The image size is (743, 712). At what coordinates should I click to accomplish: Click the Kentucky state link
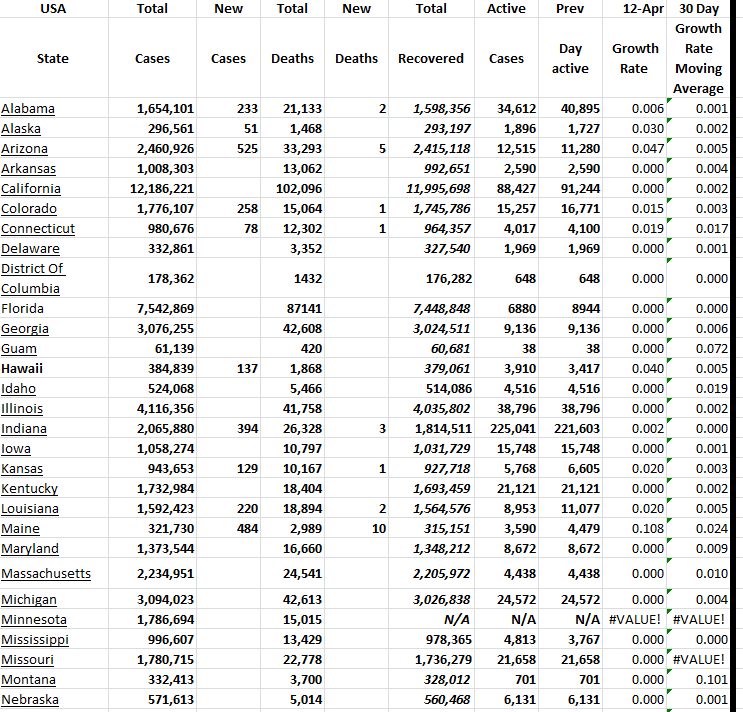(29, 488)
